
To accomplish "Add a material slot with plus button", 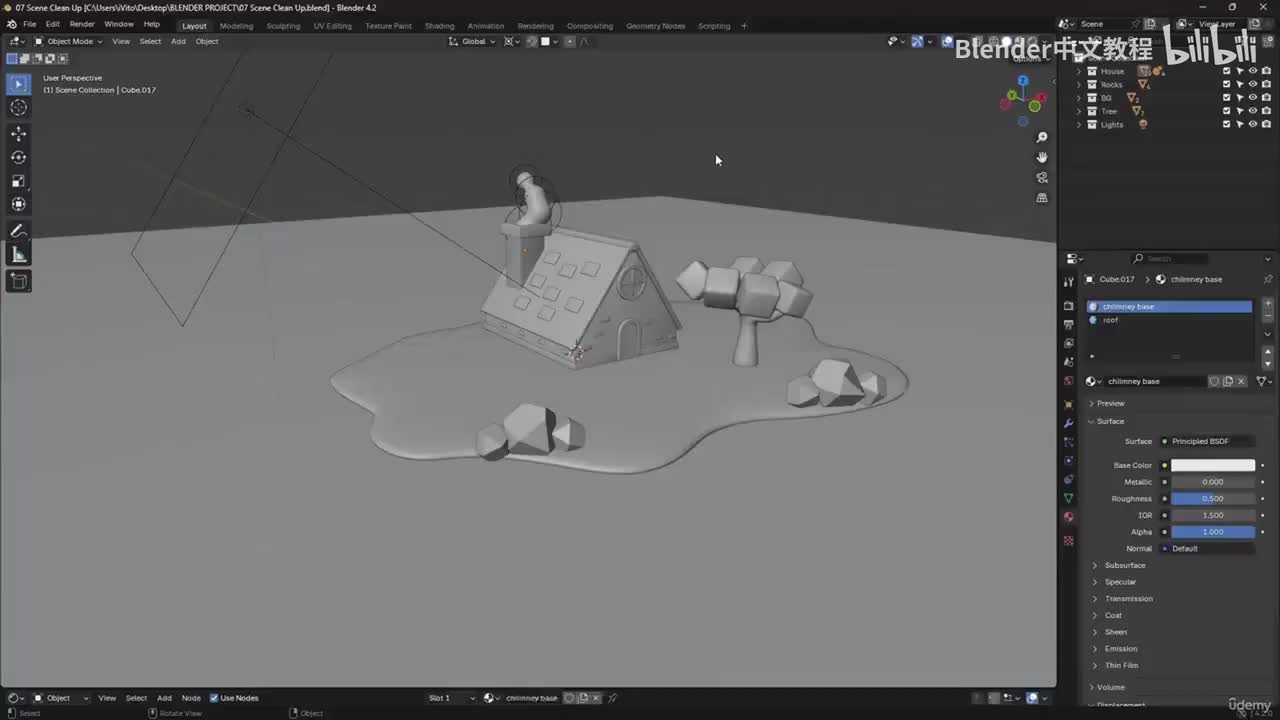I will click(x=1268, y=303).
